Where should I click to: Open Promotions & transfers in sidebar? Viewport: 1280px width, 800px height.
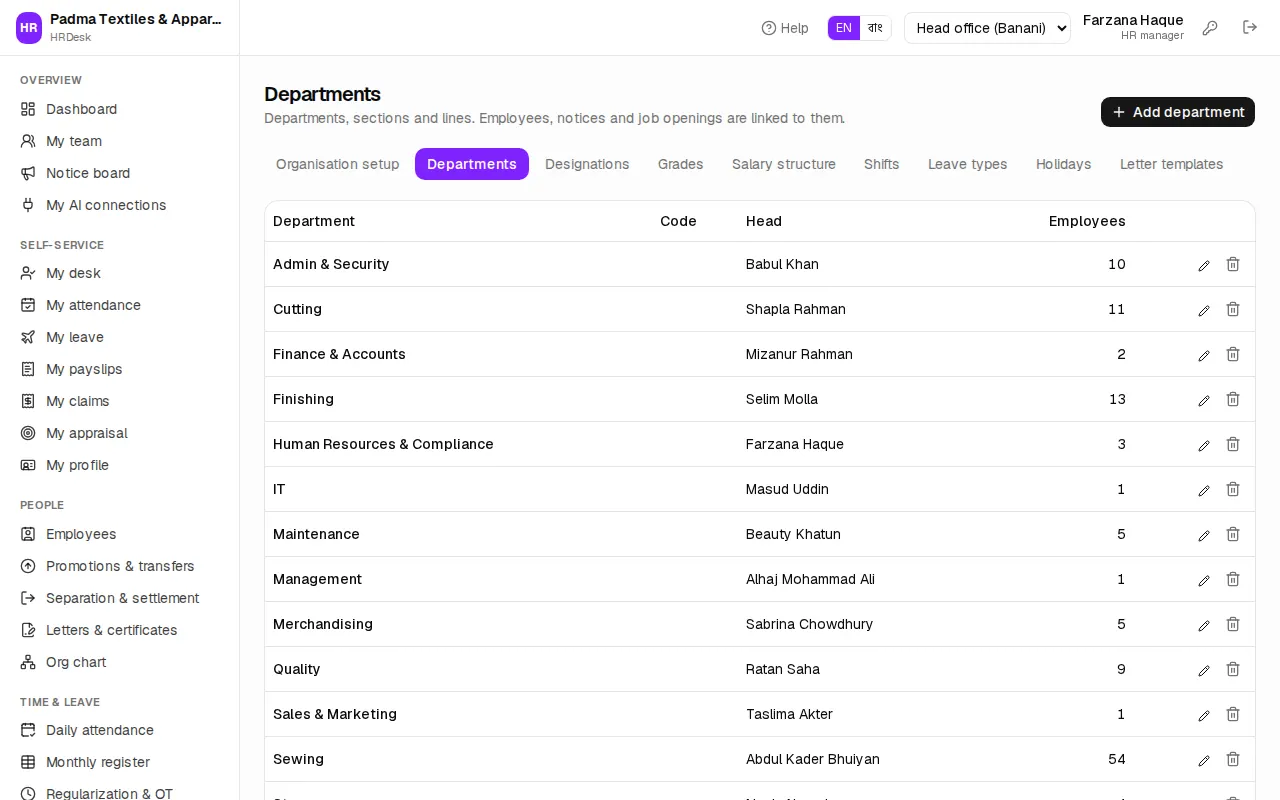tap(120, 566)
